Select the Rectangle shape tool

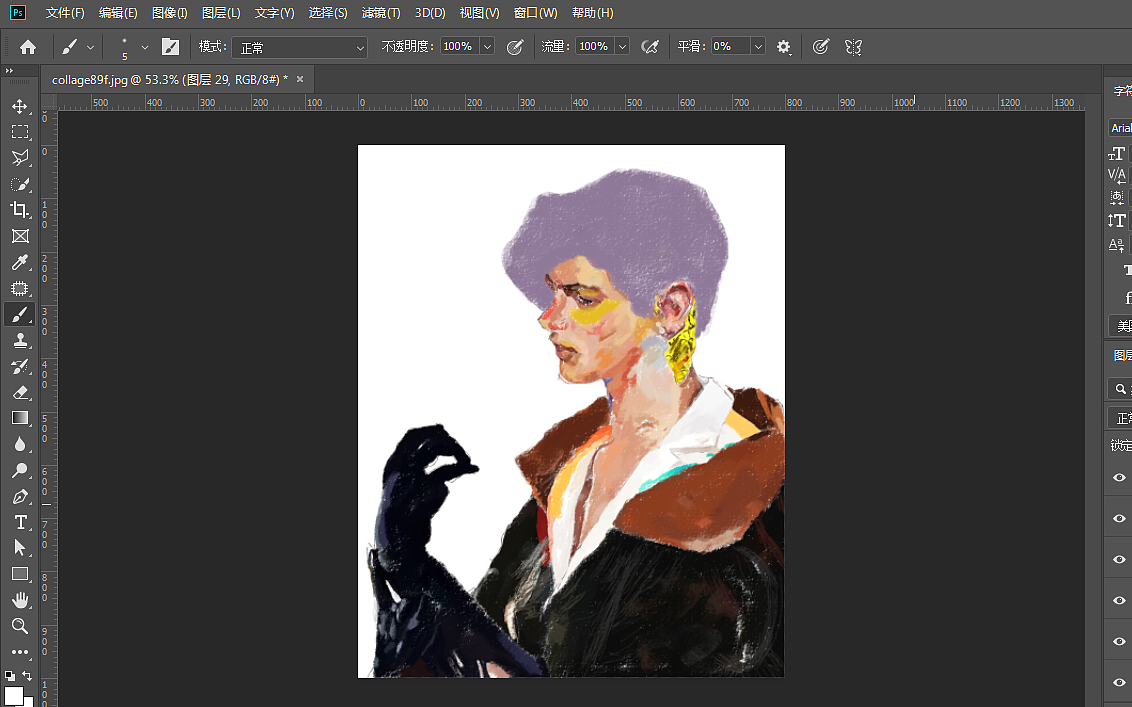(x=19, y=574)
